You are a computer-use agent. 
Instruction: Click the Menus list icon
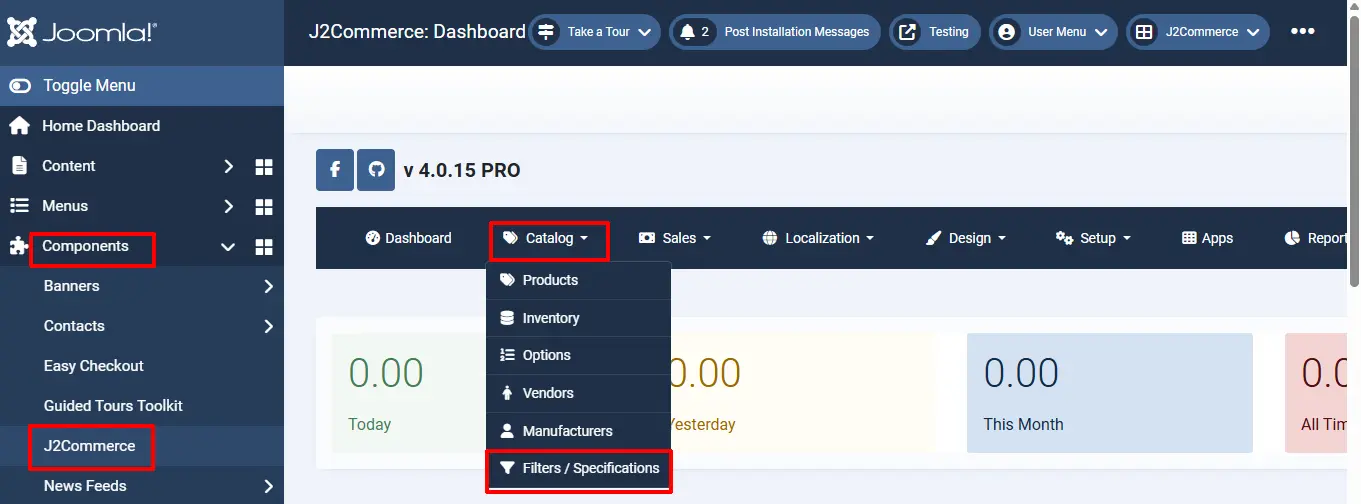point(19,206)
